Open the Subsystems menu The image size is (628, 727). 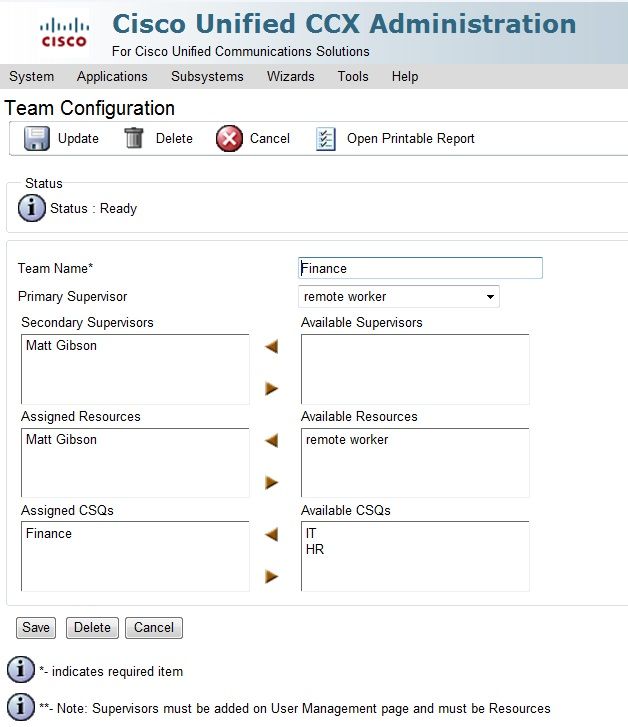pos(207,77)
